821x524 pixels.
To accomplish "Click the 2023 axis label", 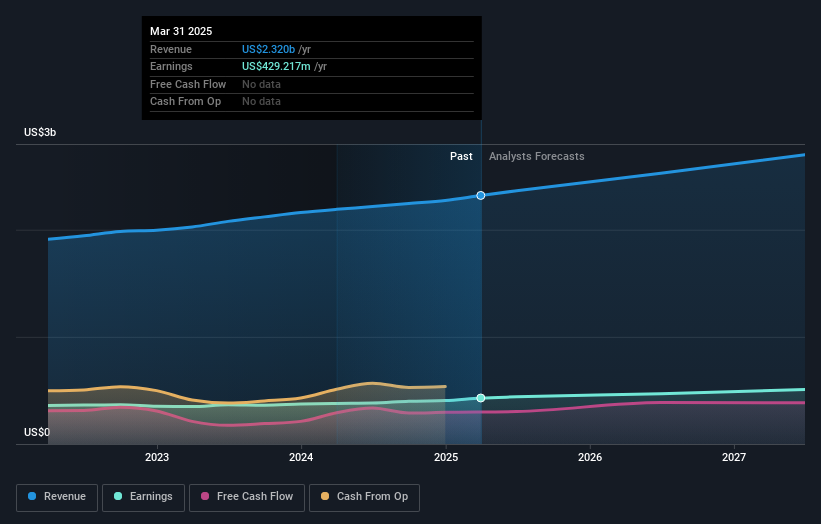I will pyautogui.click(x=157, y=458).
